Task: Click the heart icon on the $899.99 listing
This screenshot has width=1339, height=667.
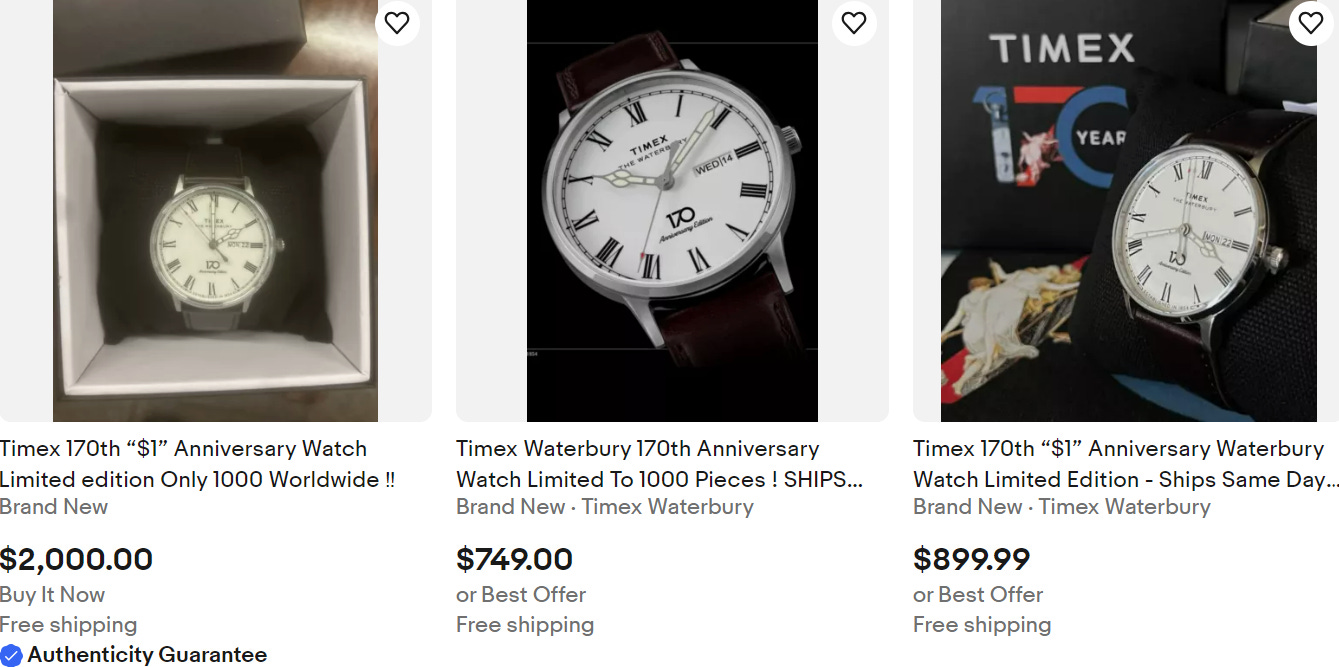Action: click(1310, 22)
